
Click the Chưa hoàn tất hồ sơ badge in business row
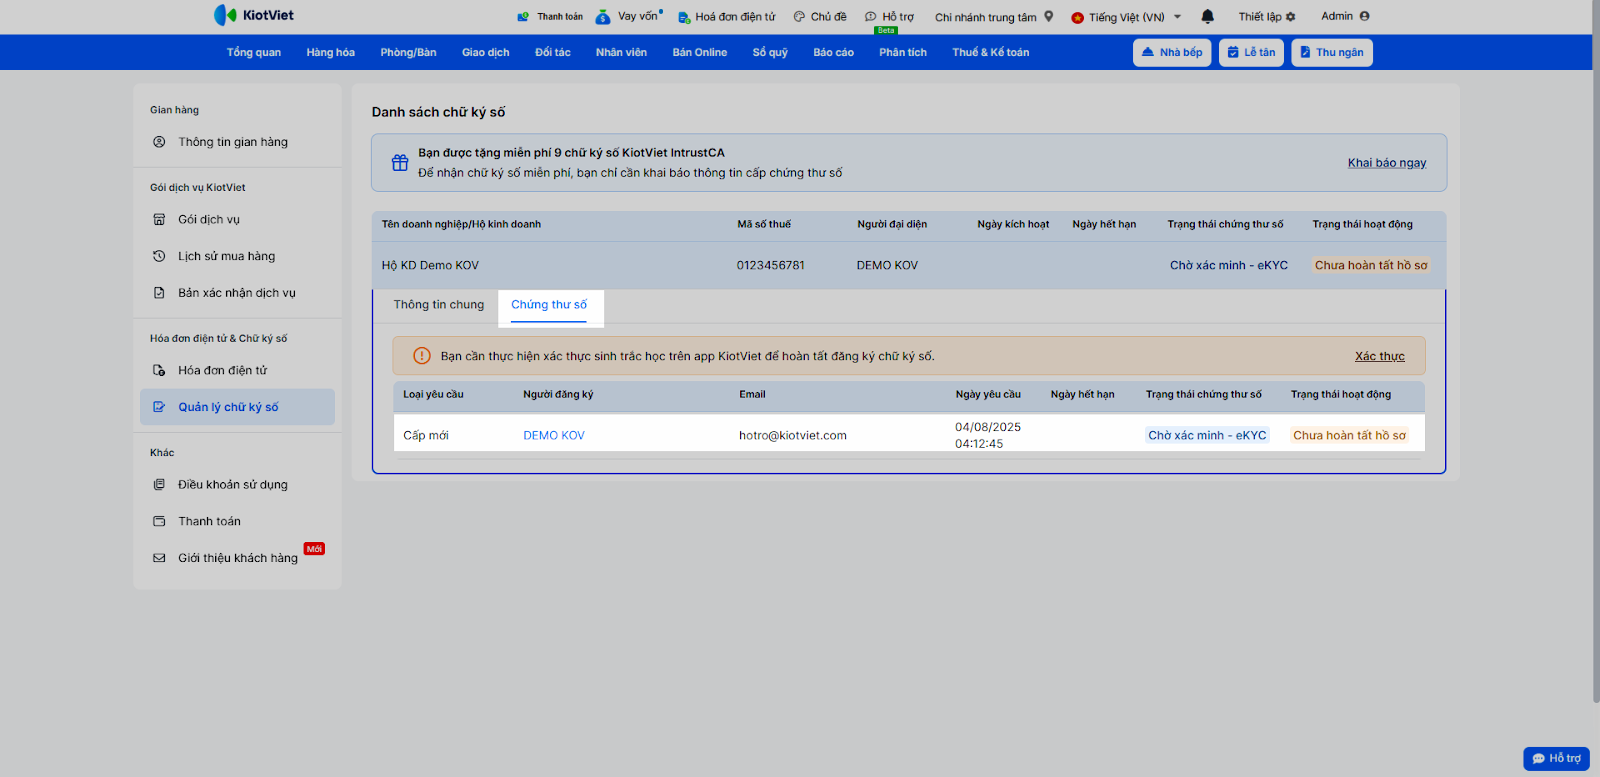coord(1371,265)
